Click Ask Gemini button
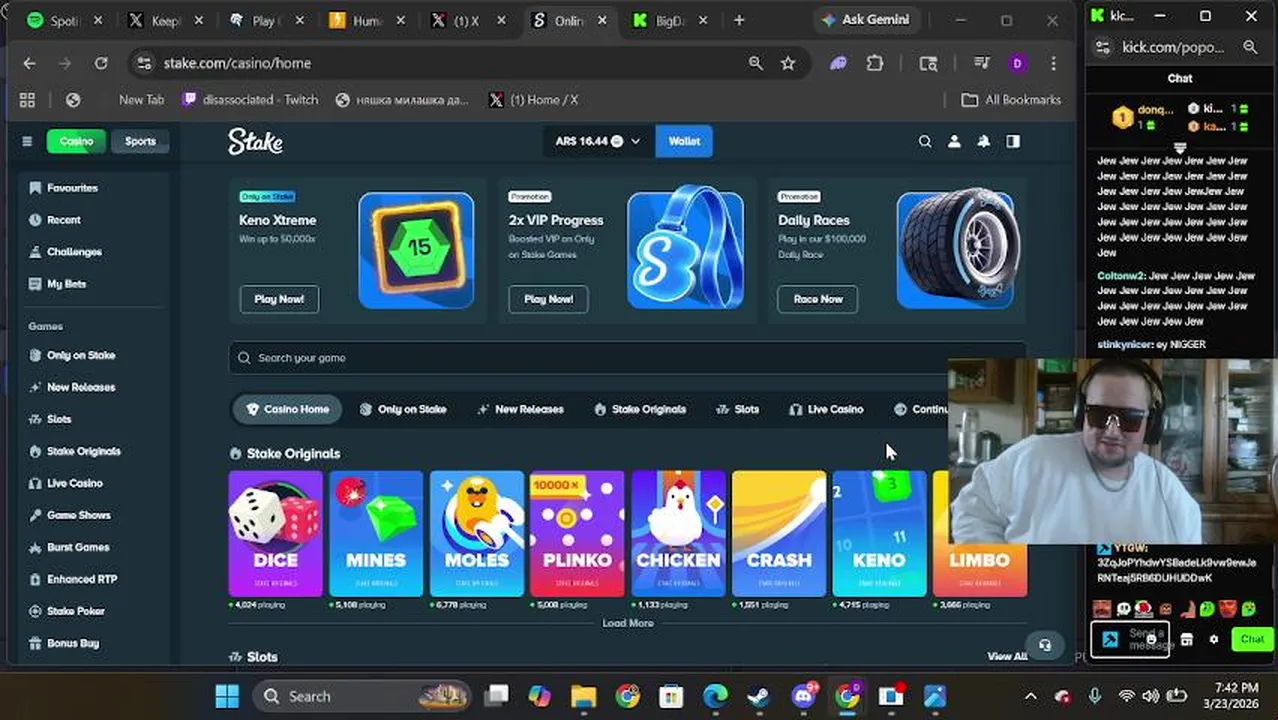This screenshot has height=720, width=1278. [x=865, y=19]
